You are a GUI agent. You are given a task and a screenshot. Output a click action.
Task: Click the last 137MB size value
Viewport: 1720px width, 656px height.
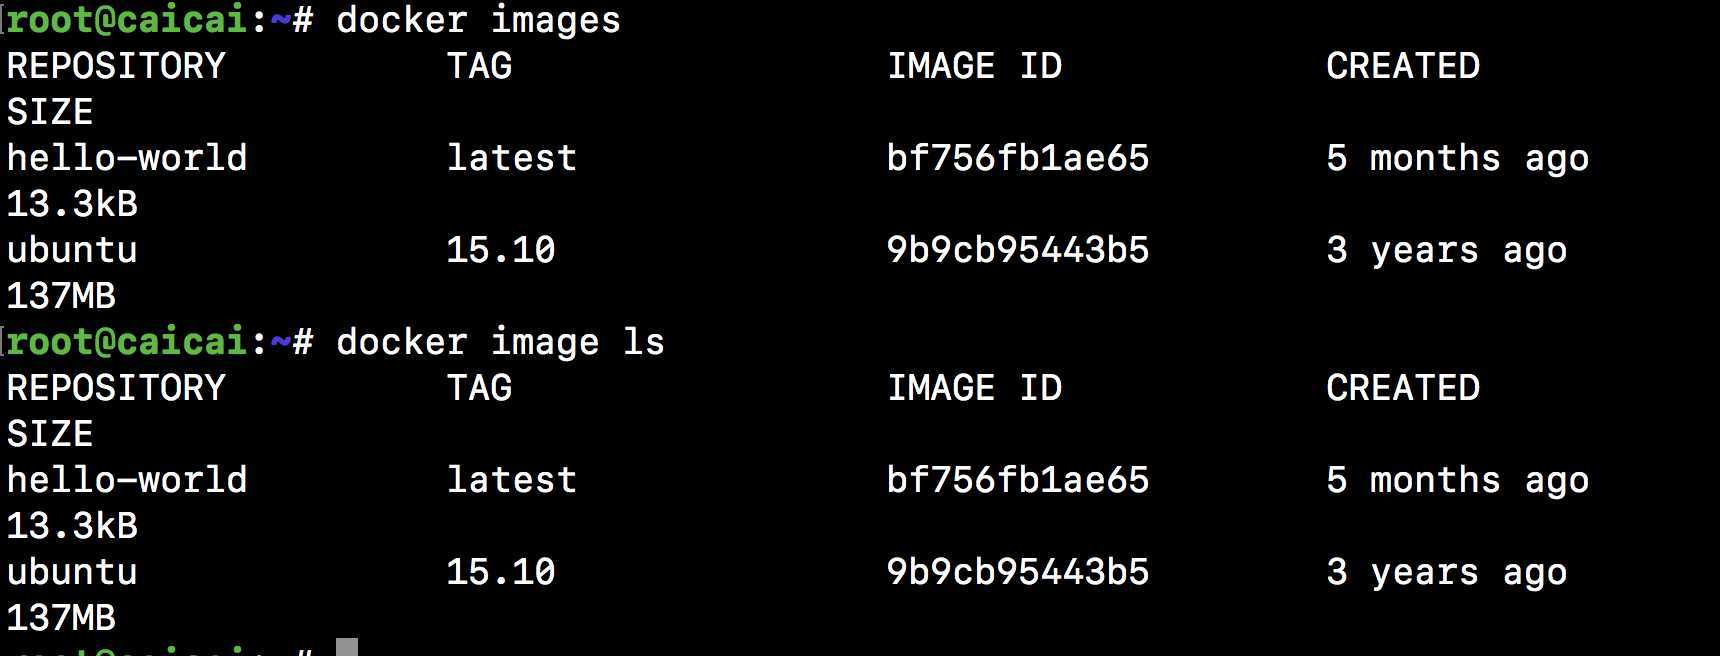pos(61,618)
